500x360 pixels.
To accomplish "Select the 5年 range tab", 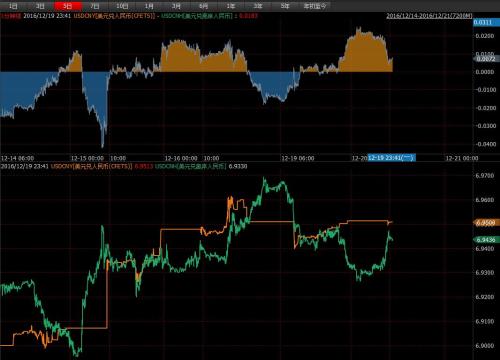I will tap(285, 6).
